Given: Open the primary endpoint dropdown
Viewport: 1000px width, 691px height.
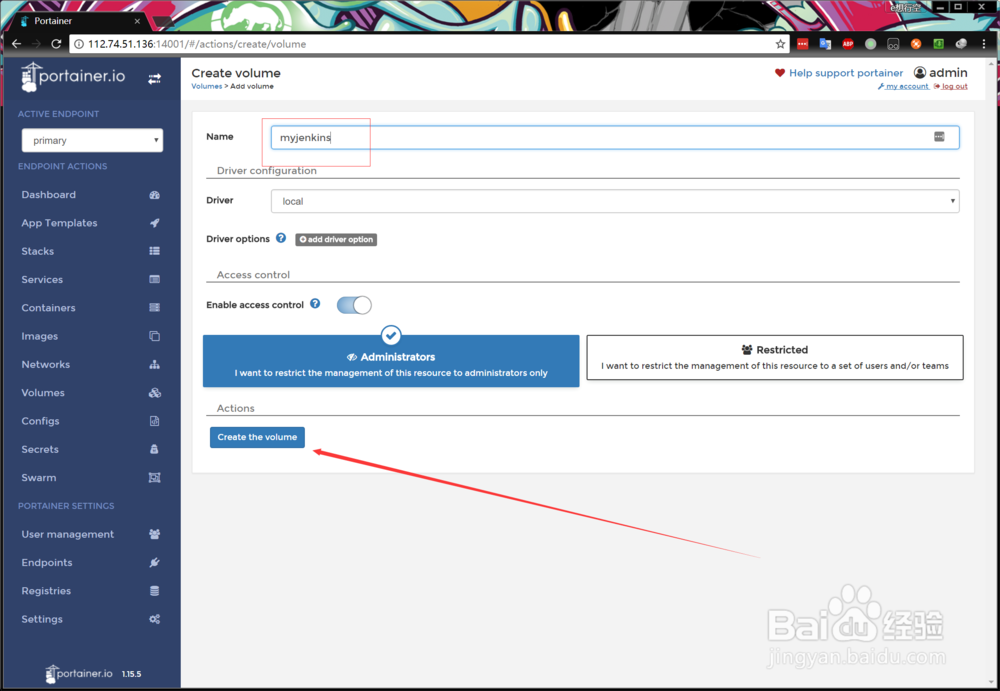Looking at the screenshot, I should tap(92, 140).
